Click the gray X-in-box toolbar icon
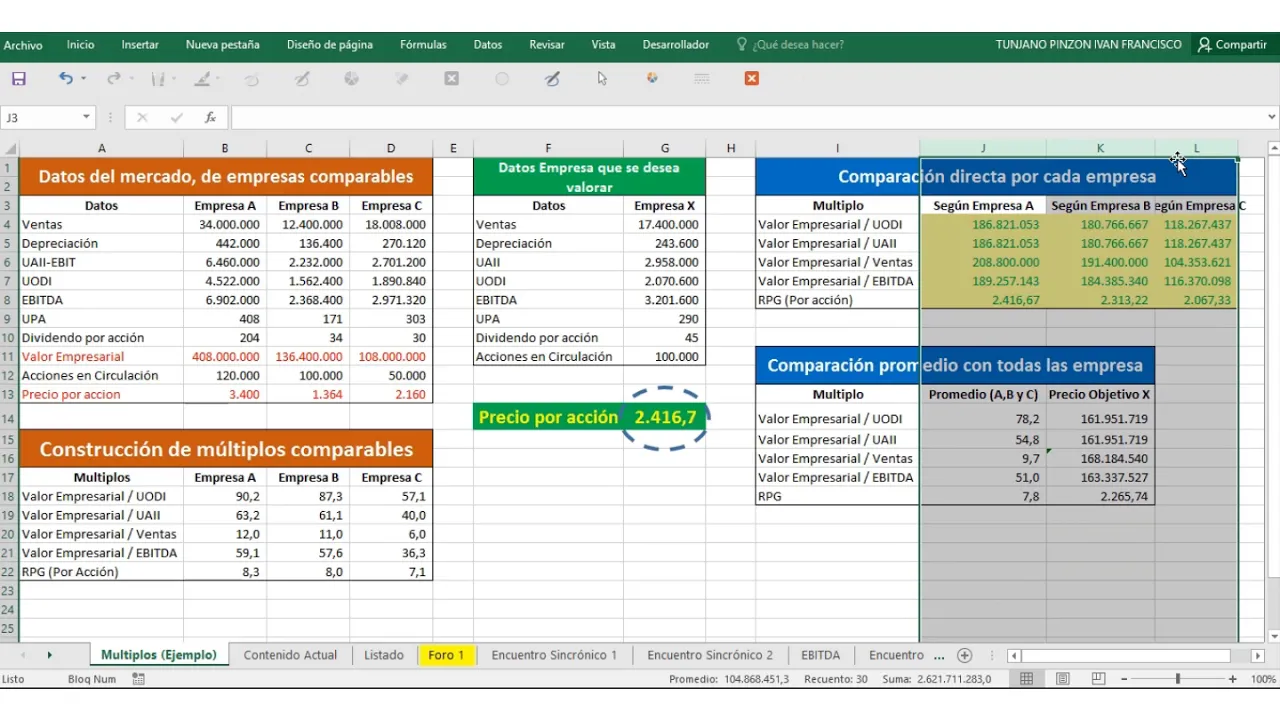The height and width of the screenshot is (720, 1280). [452, 78]
